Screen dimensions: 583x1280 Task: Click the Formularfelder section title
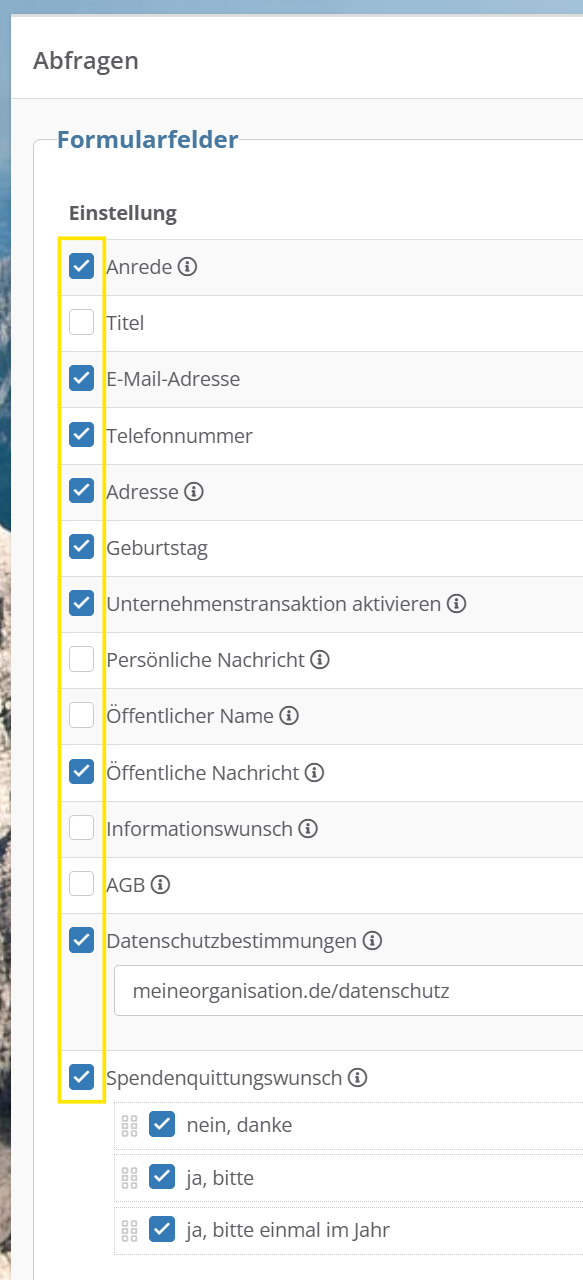[x=148, y=139]
